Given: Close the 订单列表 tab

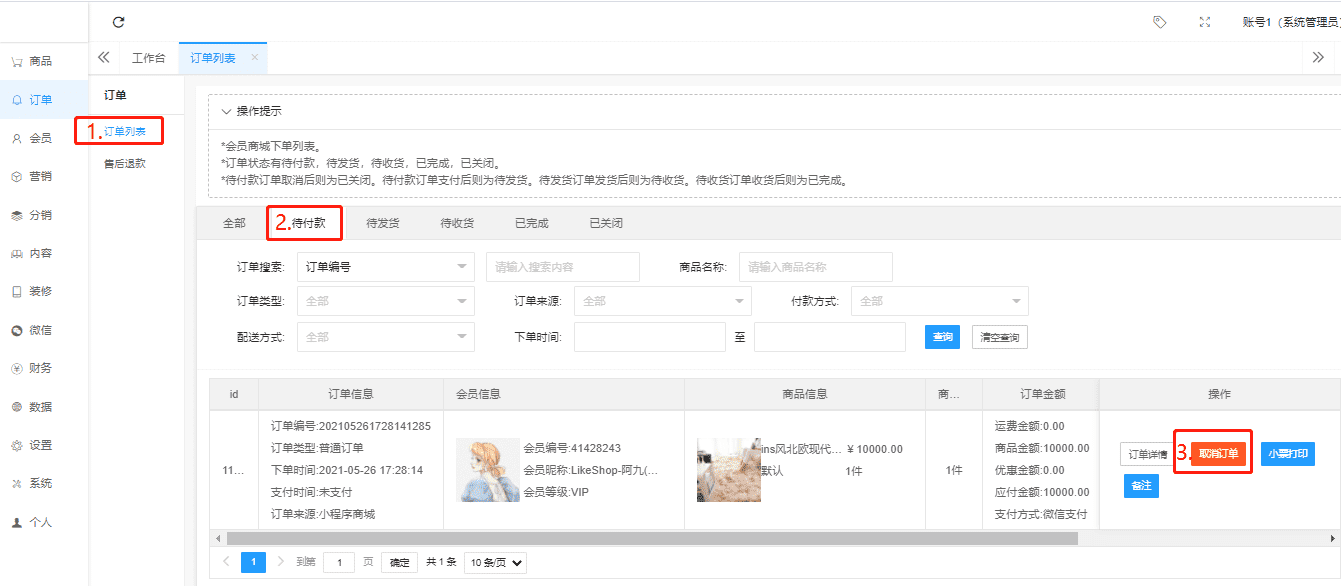Looking at the screenshot, I should [x=255, y=58].
